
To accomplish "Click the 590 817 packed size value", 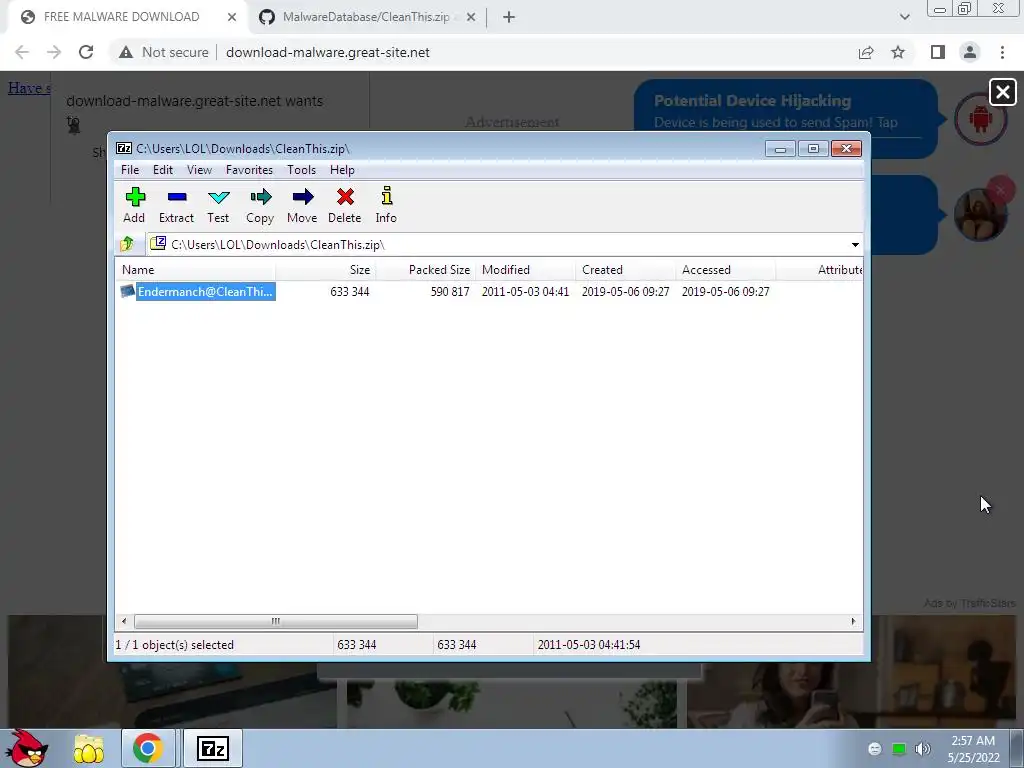I will [x=450, y=292].
